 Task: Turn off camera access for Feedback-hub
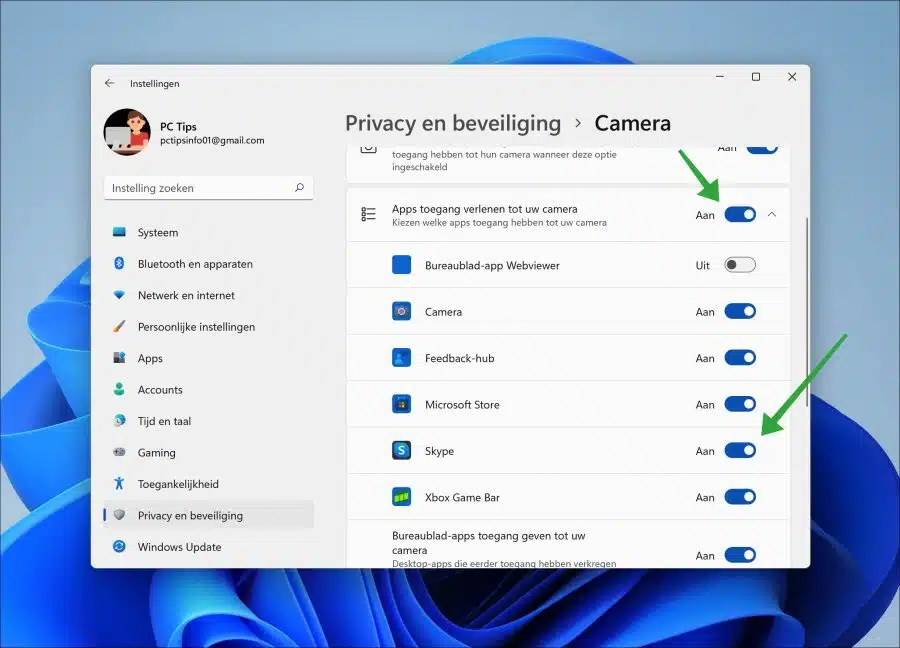pos(740,358)
